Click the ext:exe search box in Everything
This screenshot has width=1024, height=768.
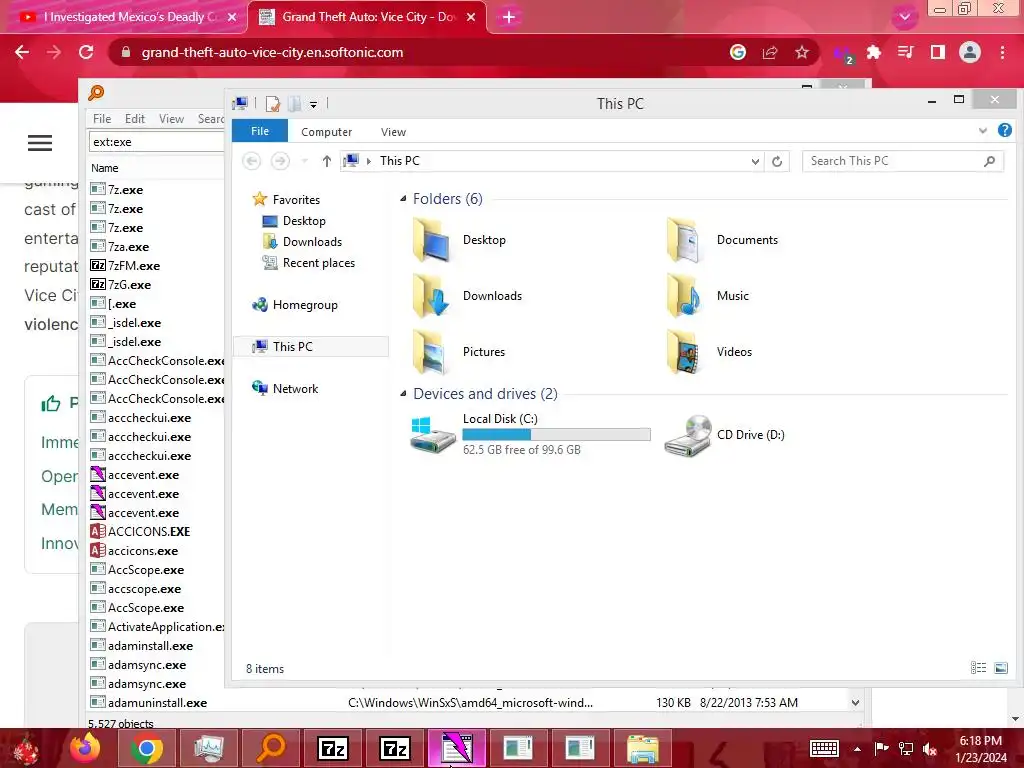point(157,142)
